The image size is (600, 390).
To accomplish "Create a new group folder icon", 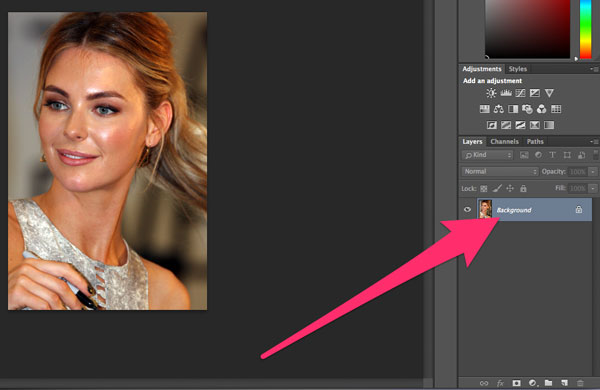I will pos(548,383).
